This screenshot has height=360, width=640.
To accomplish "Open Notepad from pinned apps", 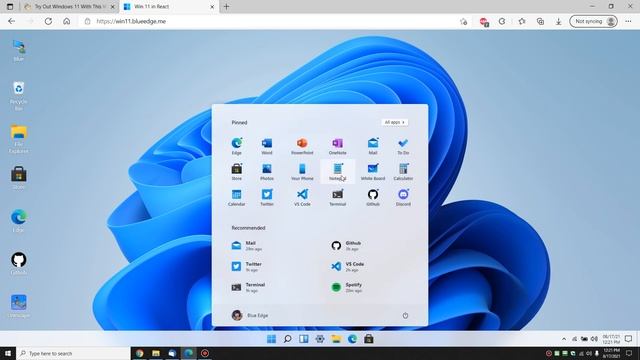I will point(338,172).
